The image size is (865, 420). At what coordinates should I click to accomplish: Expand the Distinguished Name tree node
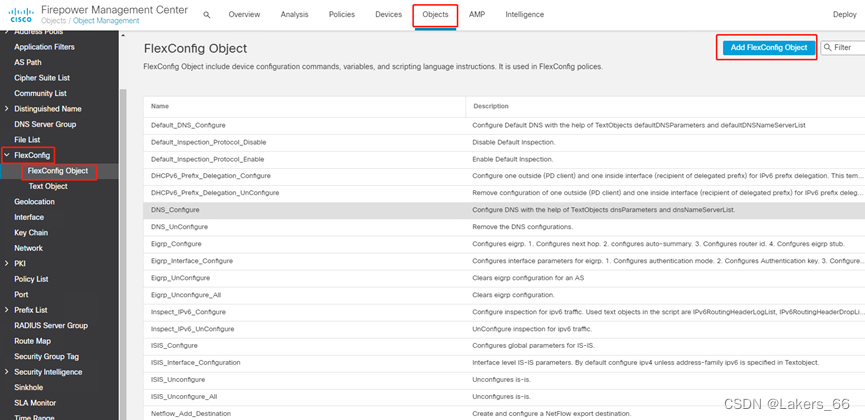click(x=6, y=109)
